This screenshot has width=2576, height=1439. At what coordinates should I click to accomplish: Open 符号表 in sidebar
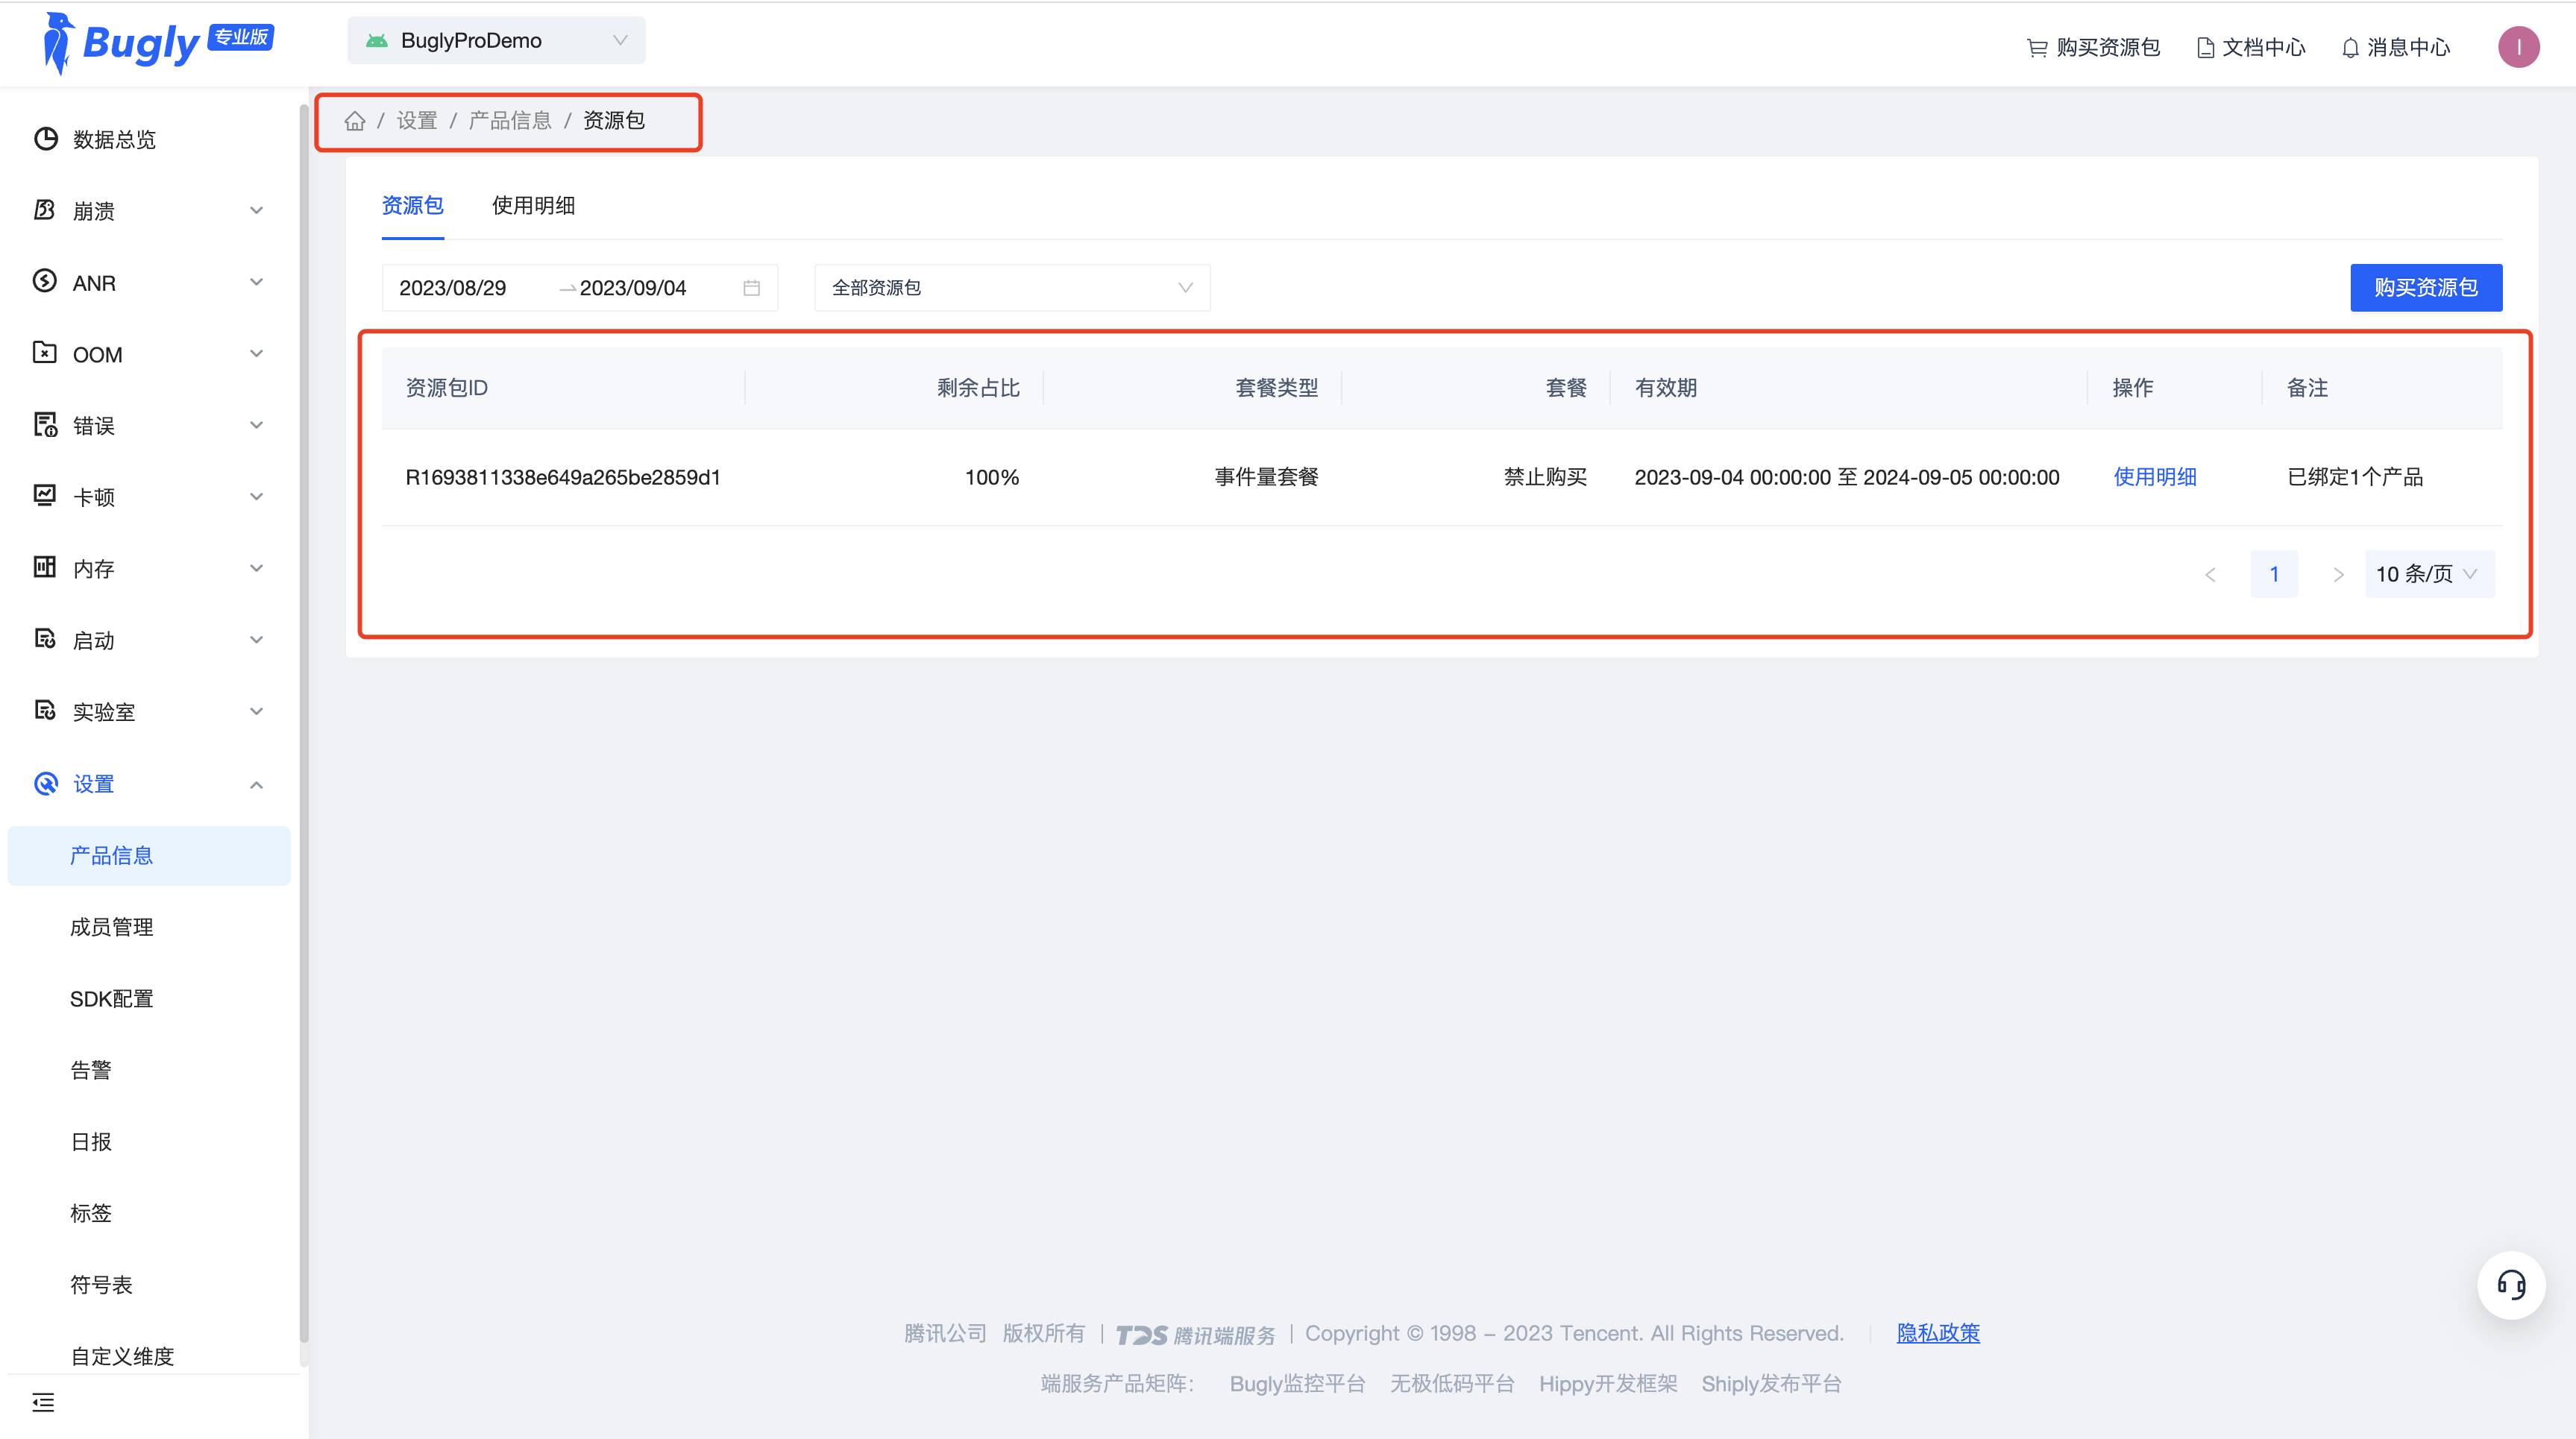pos(101,1285)
